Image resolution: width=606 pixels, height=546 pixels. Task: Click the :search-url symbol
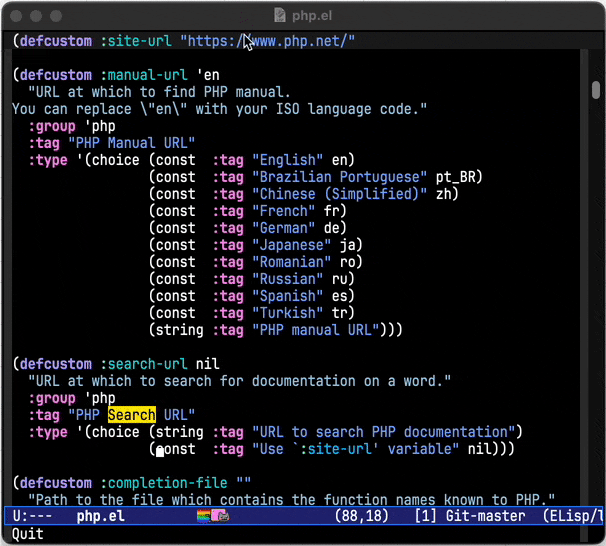[x=144, y=364]
